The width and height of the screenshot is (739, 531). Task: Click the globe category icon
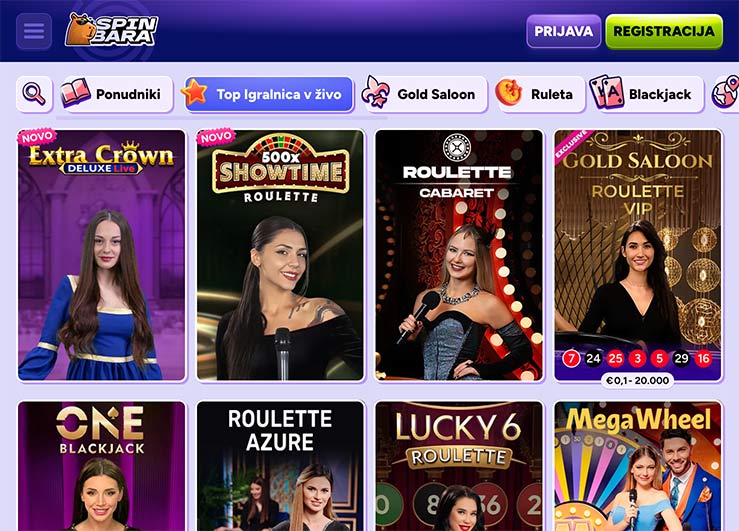pos(726,93)
